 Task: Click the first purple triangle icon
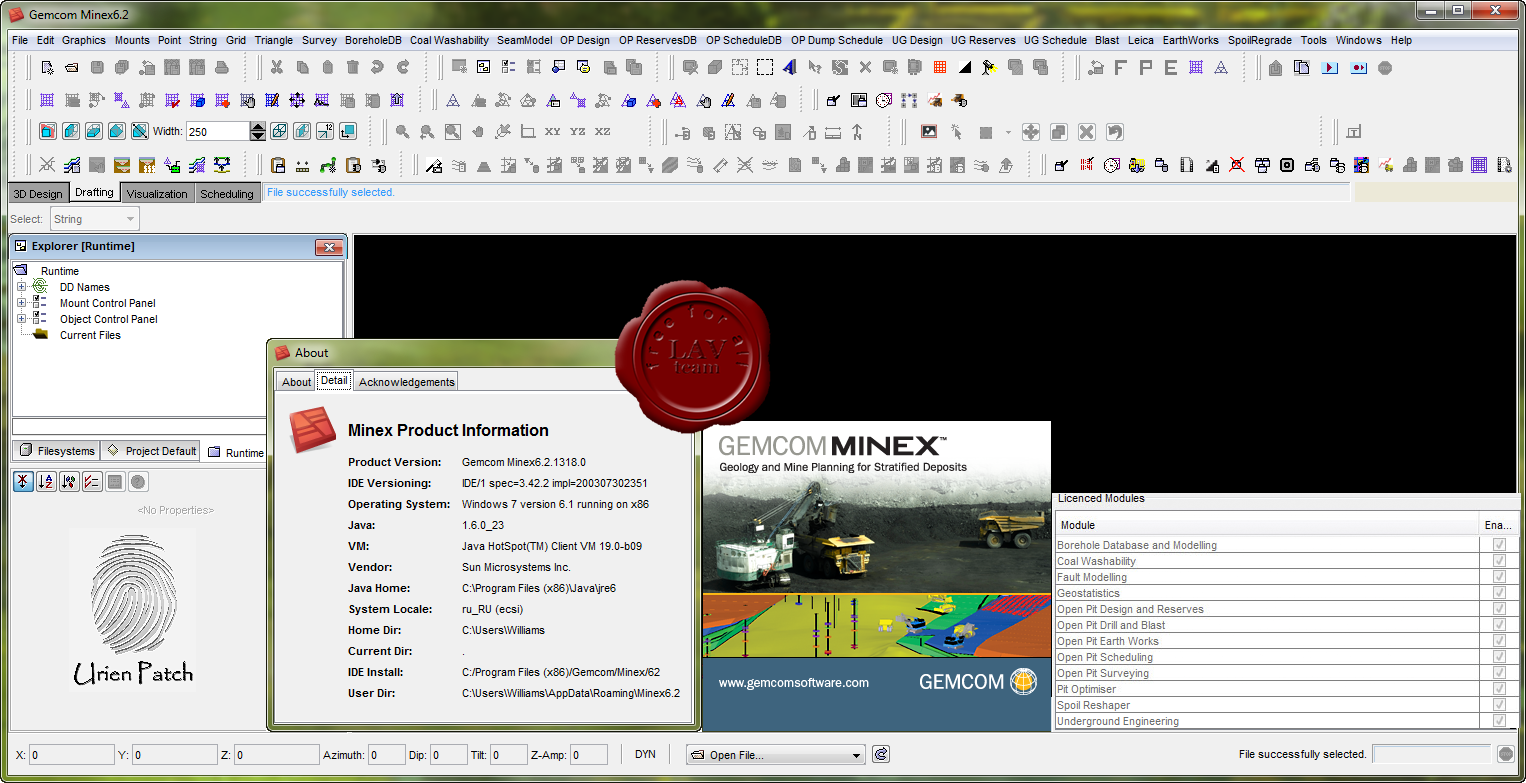(x=453, y=100)
